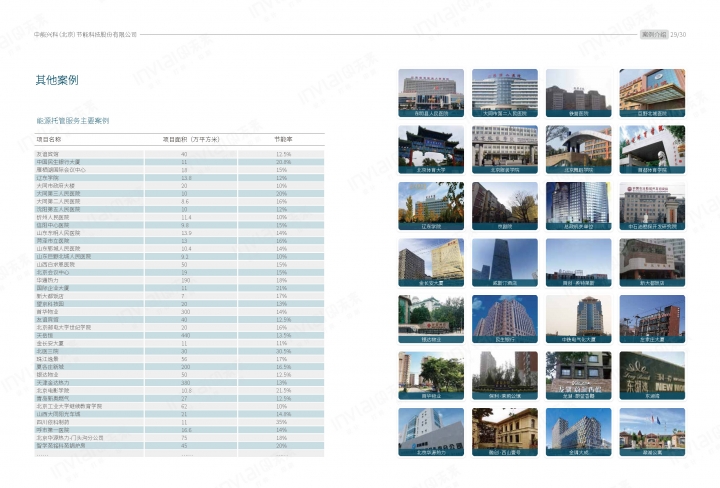
Task: Click the 其他案例 page heading
Action: (x=57, y=79)
